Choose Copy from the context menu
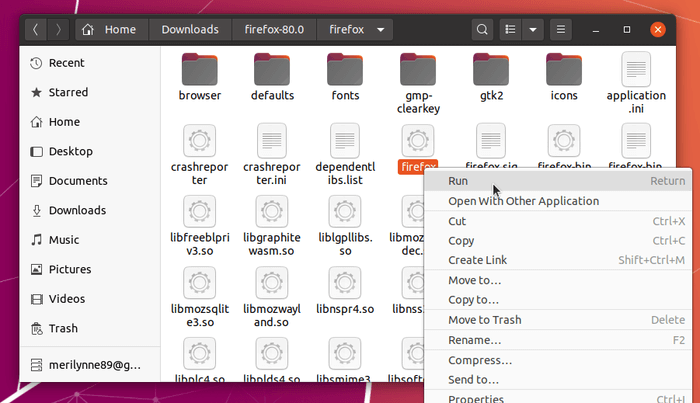Screen dimensions: 700x403 [558, 241]
